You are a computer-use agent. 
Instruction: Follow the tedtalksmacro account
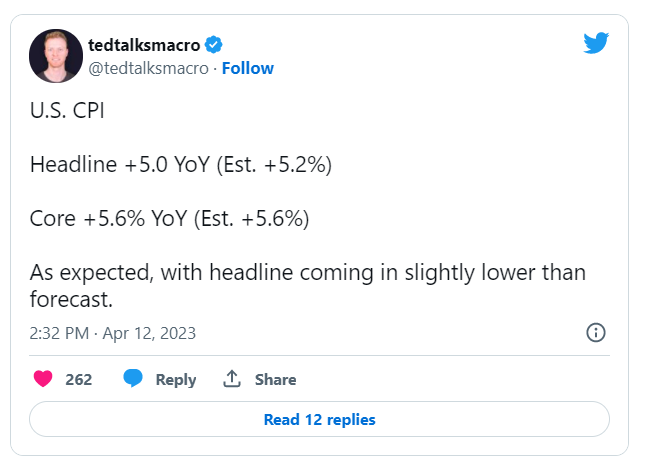pos(248,68)
